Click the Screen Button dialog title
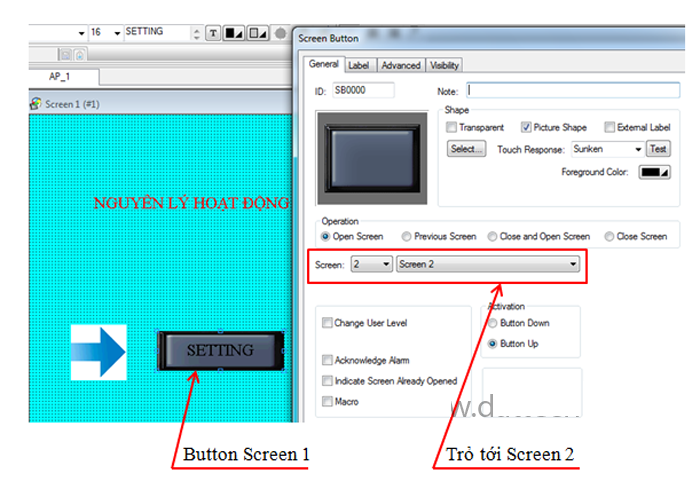This screenshot has width=700, height=497. pos(328,39)
